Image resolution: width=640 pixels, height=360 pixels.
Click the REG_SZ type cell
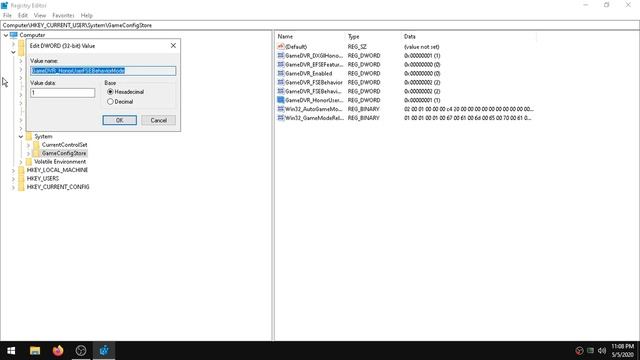pos(357,47)
